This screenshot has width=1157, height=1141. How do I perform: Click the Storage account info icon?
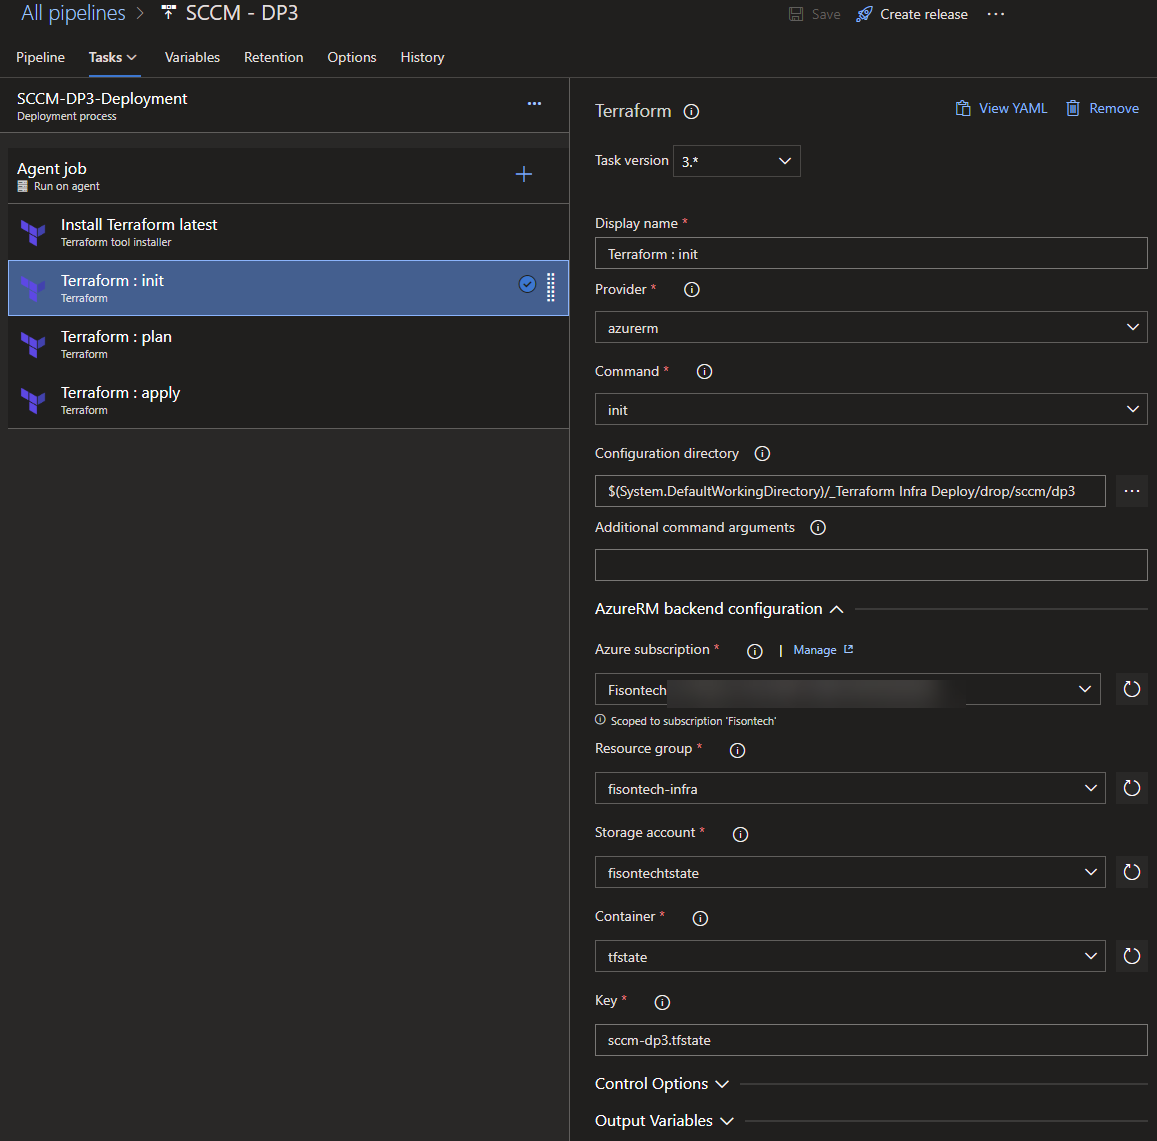[740, 834]
